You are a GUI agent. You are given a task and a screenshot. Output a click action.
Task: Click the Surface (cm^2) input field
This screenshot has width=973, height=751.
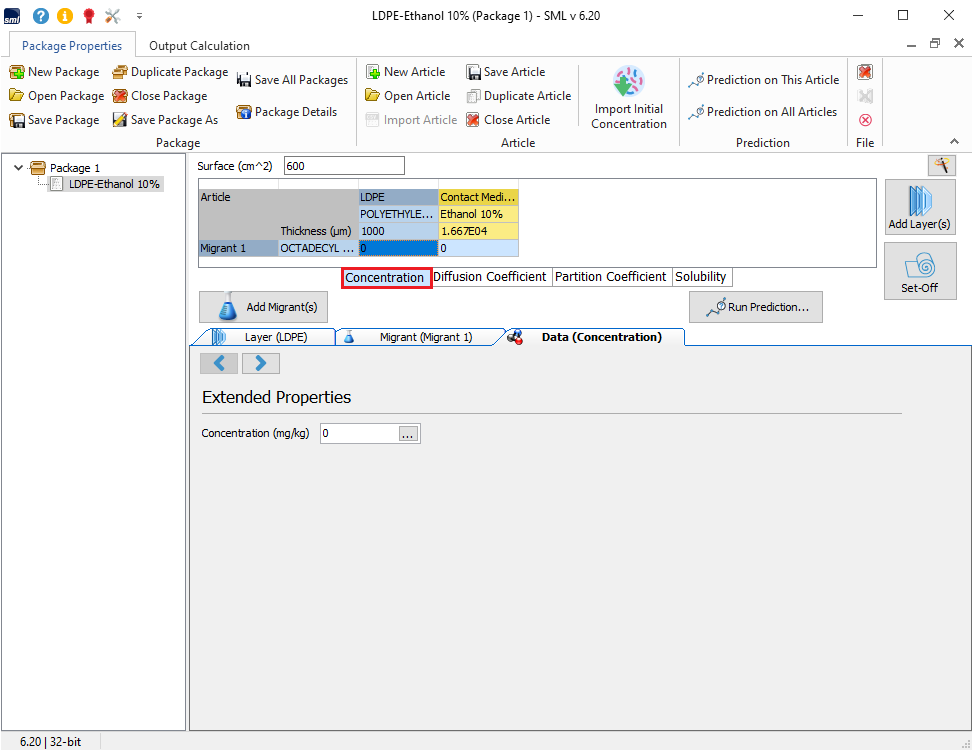click(x=344, y=166)
